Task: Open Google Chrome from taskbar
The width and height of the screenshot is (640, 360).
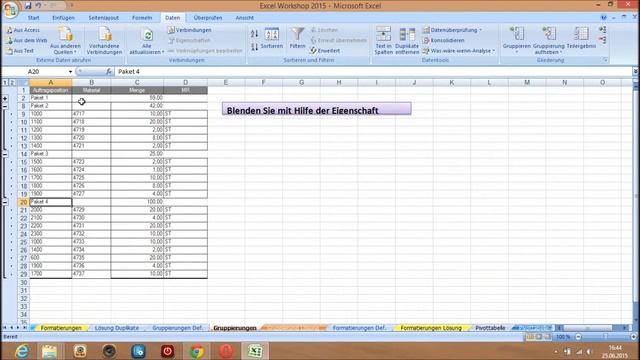Action: click(197, 351)
